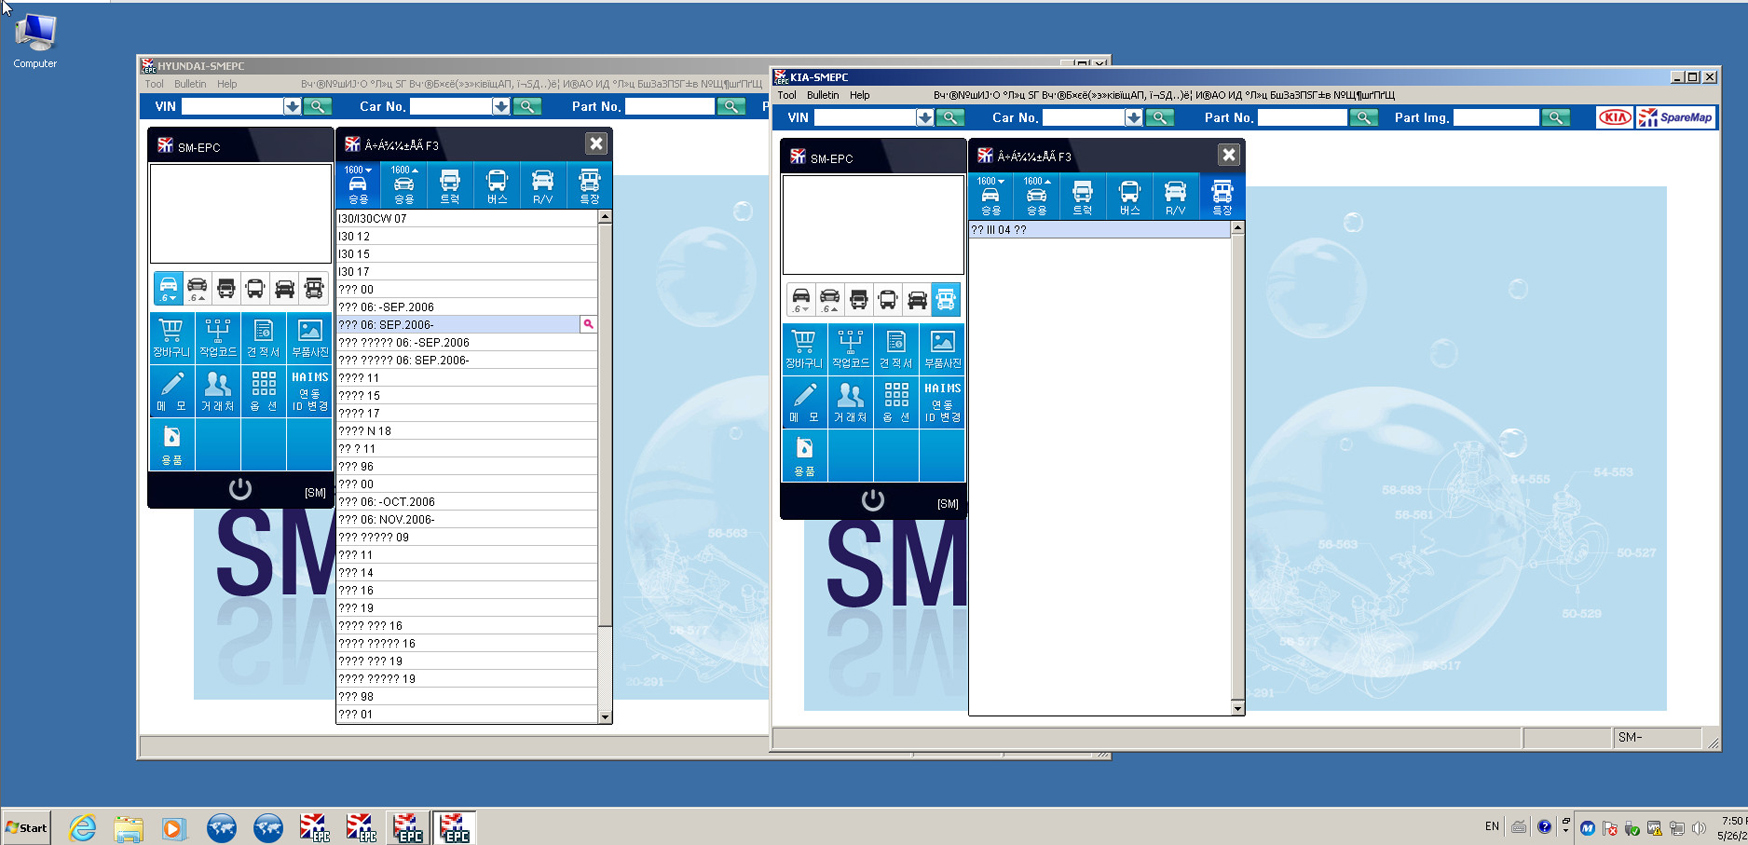Select the bus (버스) category in the Kia model list

[x=1129, y=197]
